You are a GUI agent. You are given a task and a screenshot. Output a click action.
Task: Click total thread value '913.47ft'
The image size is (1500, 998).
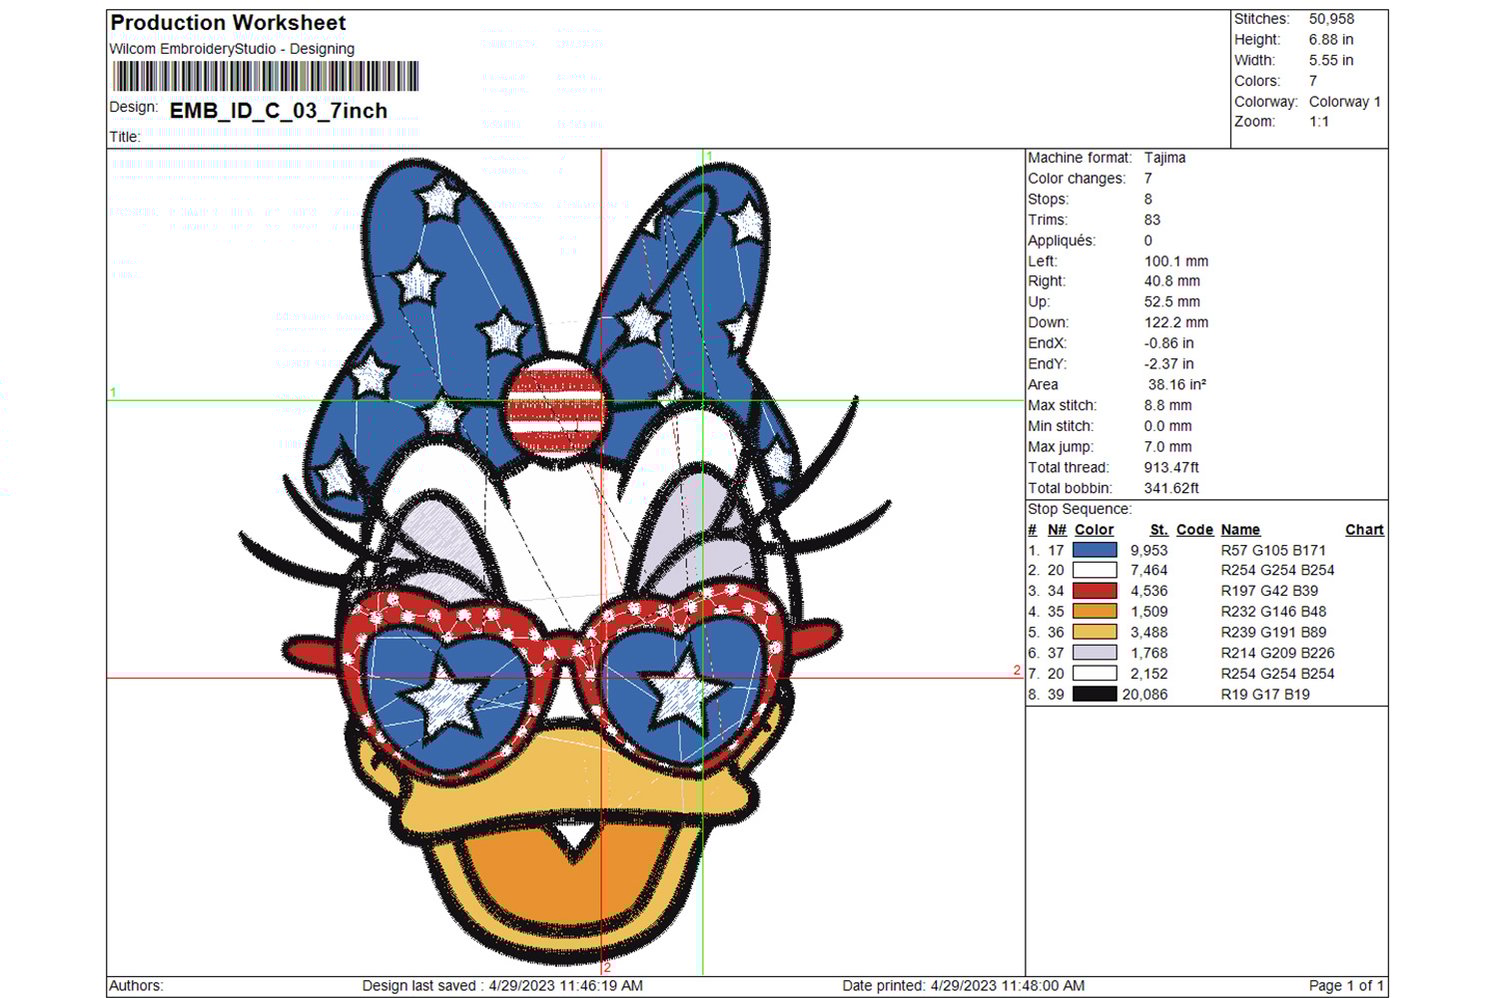click(x=1171, y=468)
